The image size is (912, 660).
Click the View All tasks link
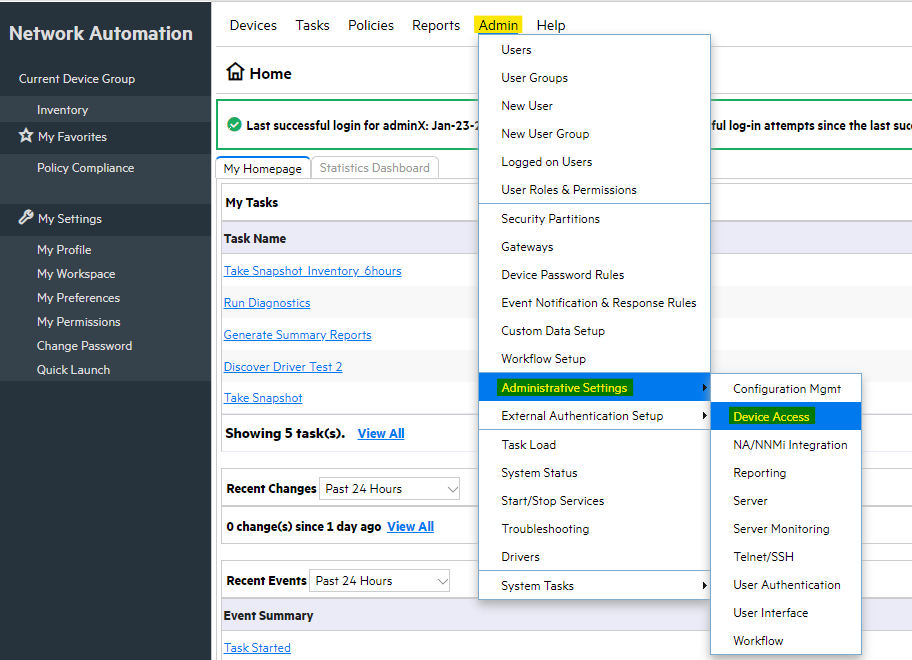380,433
